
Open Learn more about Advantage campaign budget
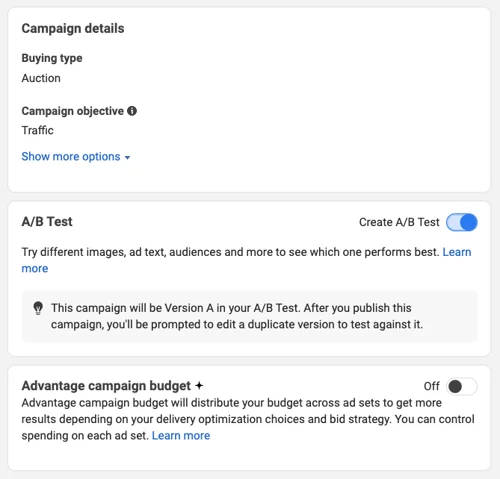[x=181, y=436]
